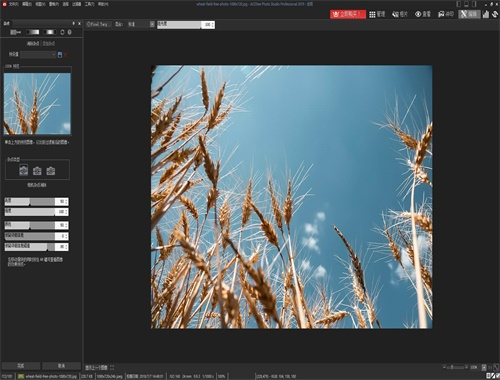This screenshot has width=500, height=380.
Task: Click stepper arrows of detail threshold slider
Action: (x=67, y=247)
